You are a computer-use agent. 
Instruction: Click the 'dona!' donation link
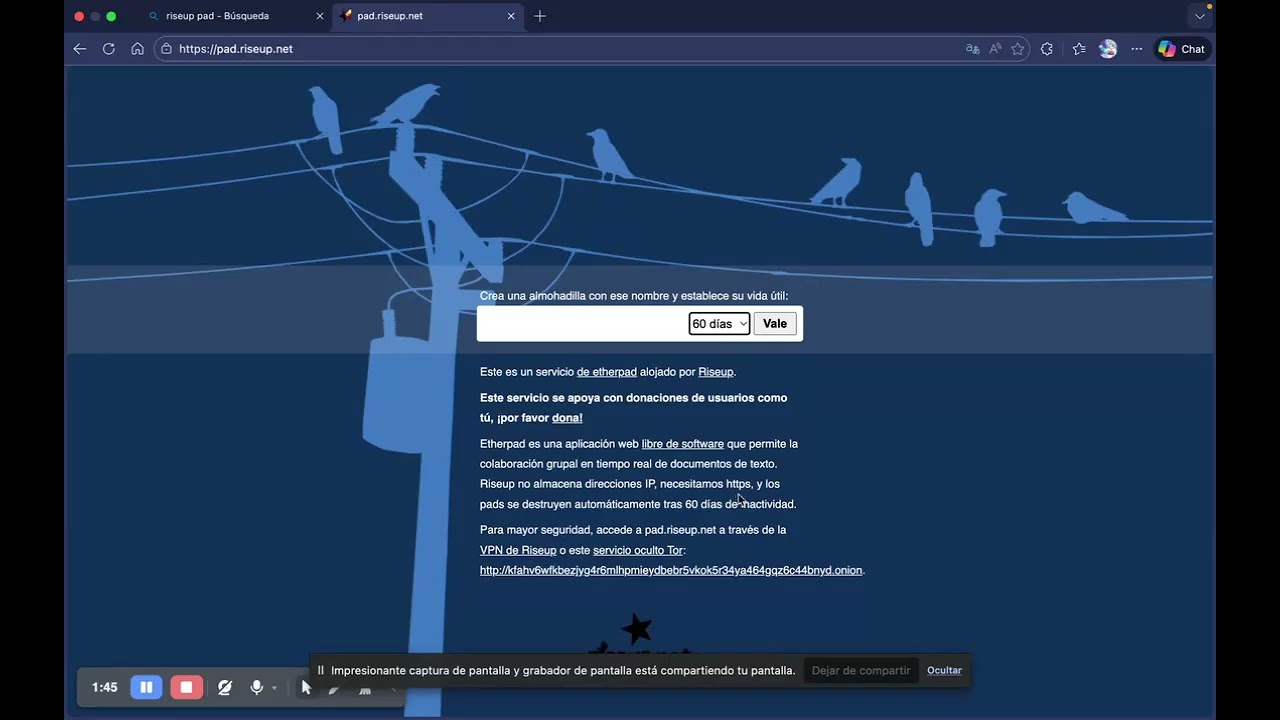[567, 418]
